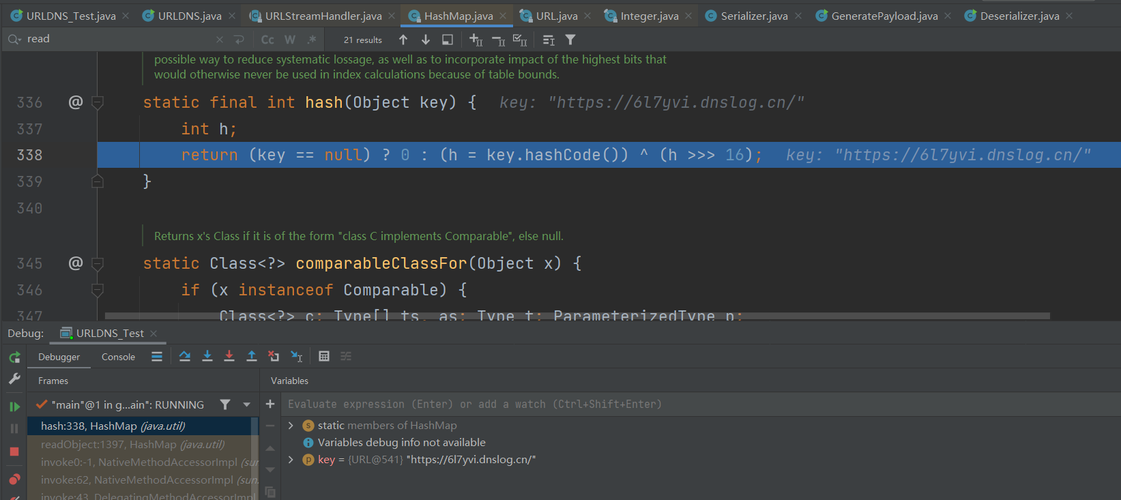Filter frames with funnel icon

click(x=225, y=405)
